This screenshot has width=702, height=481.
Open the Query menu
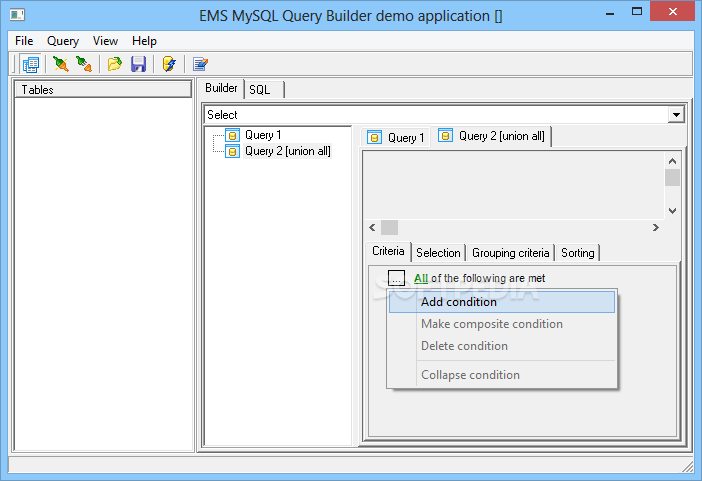click(63, 41)
